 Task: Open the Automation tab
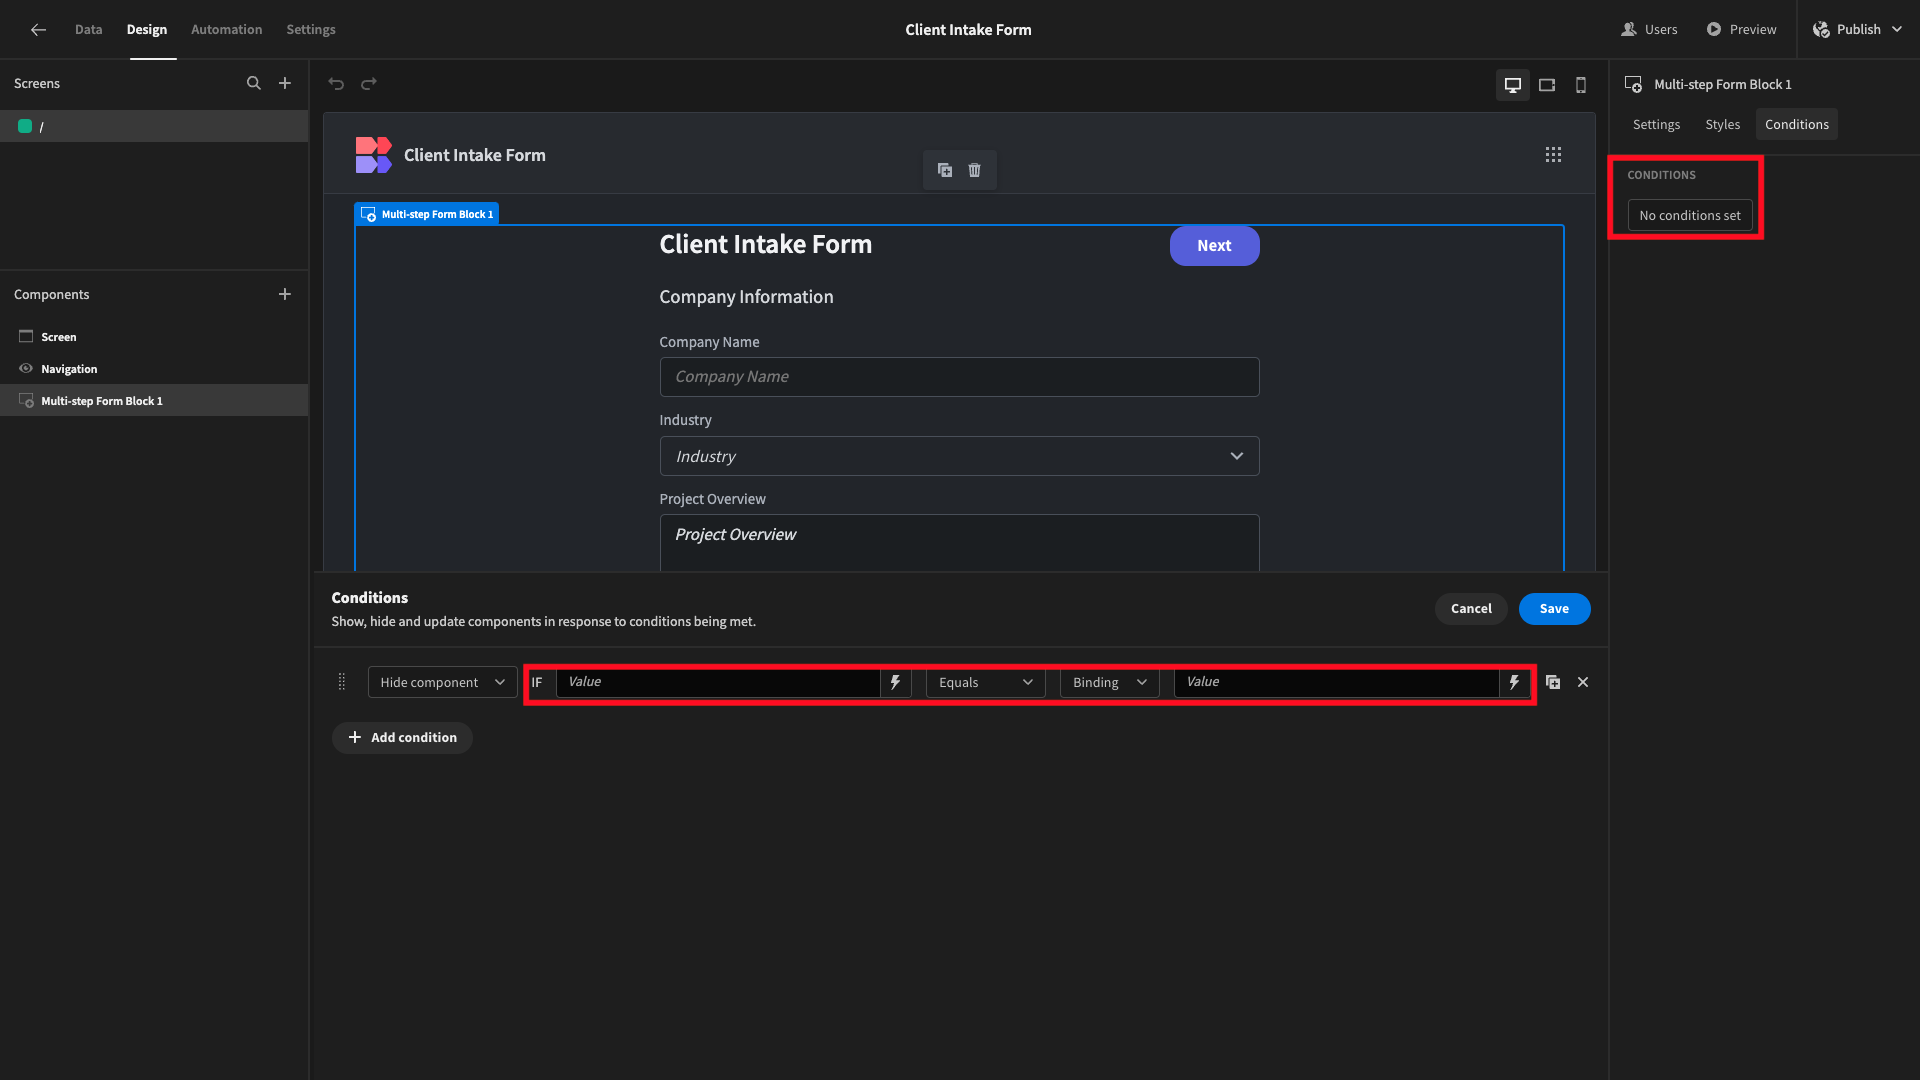[227, 30]
